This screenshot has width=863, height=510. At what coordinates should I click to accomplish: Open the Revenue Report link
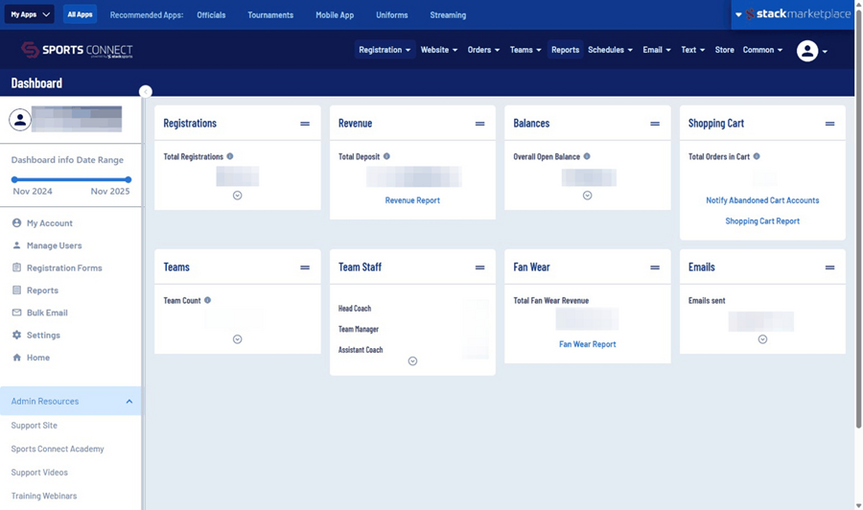pos(412,201)
